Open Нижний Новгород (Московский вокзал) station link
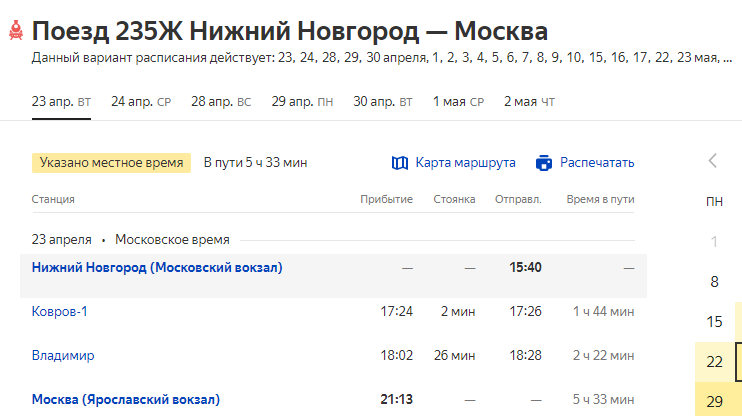This screenshot has height=416, width=742. pos(157,267)
